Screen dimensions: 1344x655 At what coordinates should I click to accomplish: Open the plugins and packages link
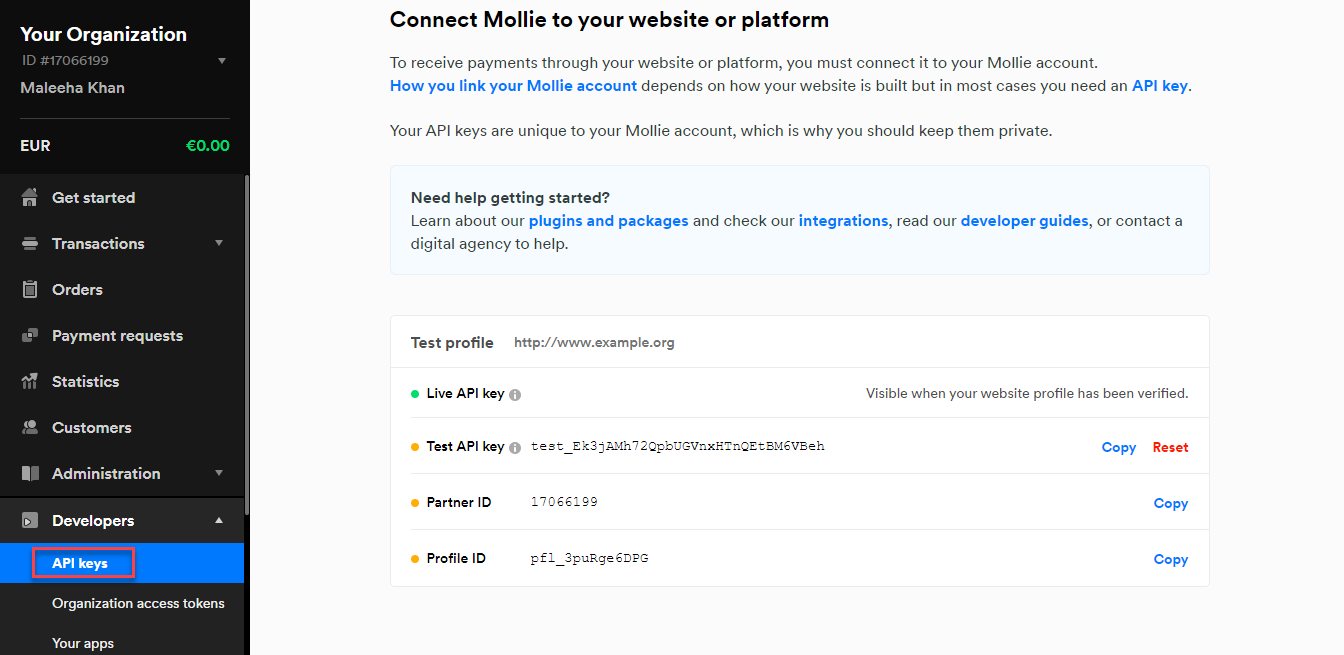pyautogui.click(x=608, y=220)
